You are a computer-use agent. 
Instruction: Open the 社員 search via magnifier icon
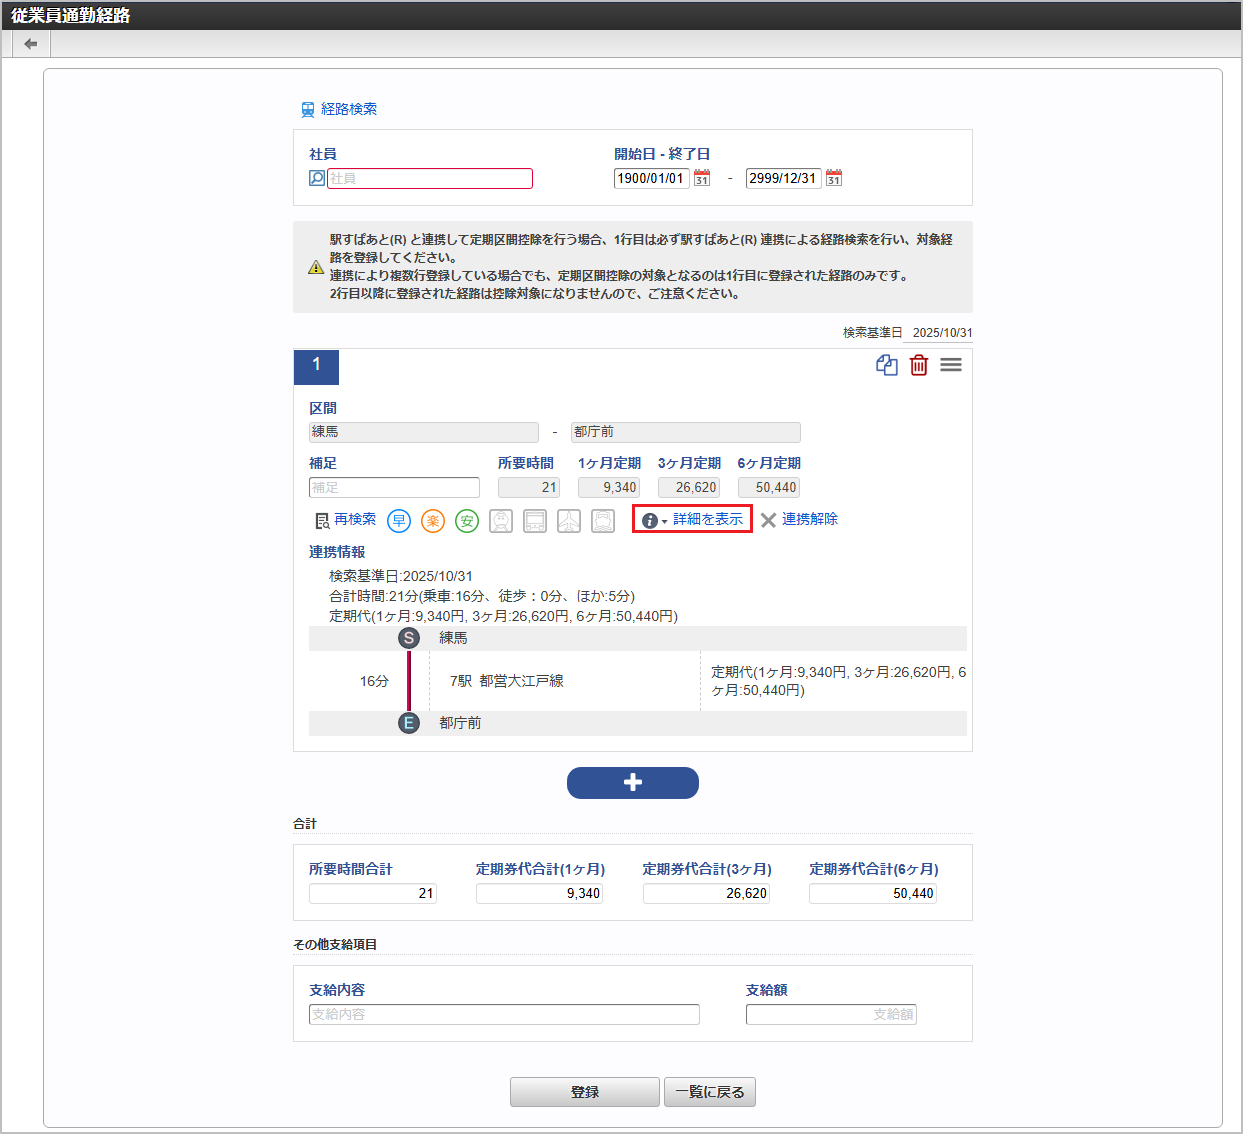314,178
